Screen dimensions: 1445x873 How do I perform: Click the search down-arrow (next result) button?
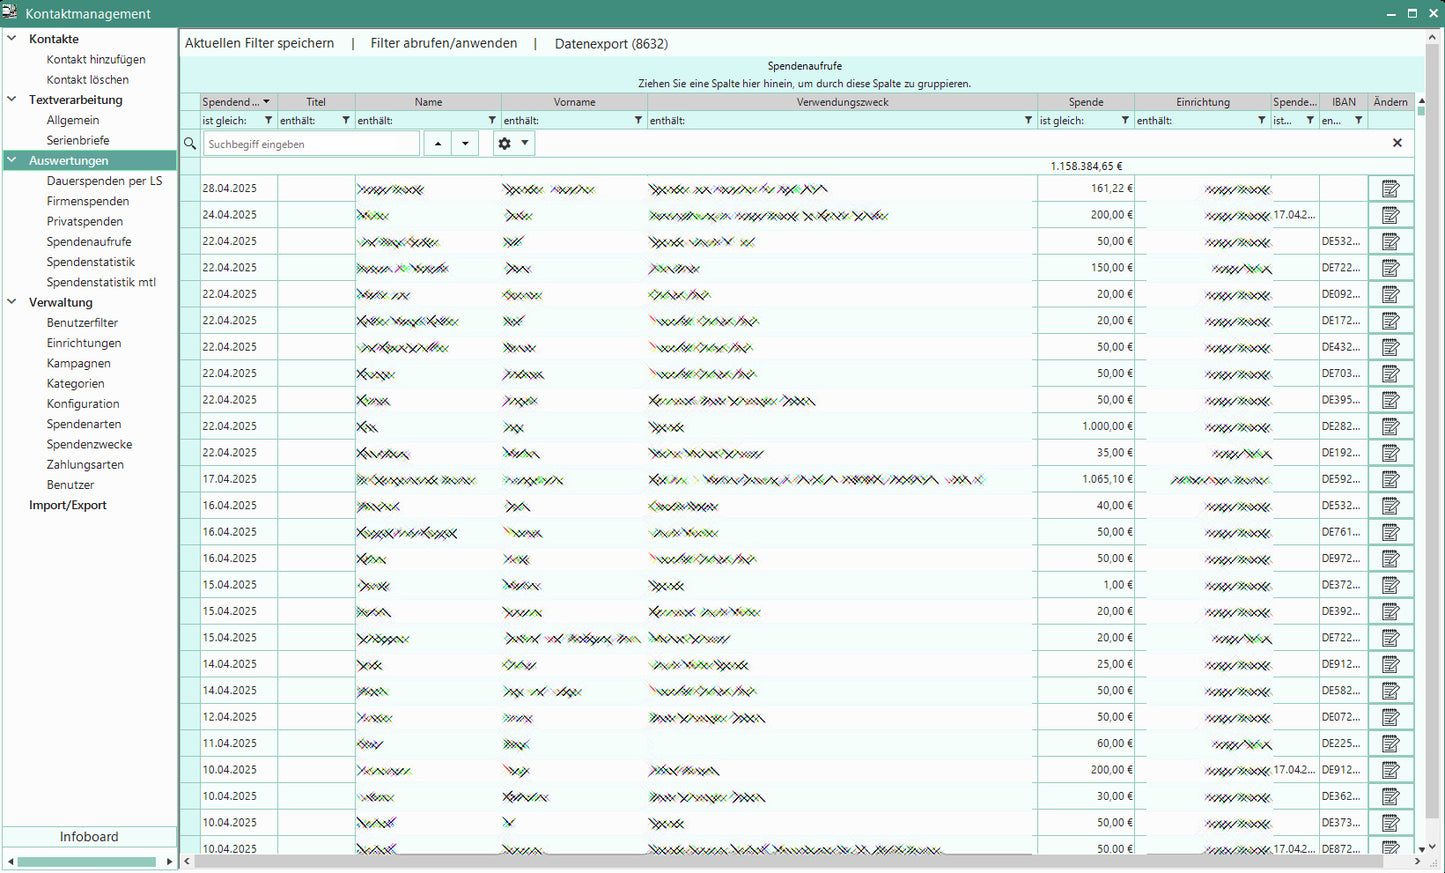point(465,144)
